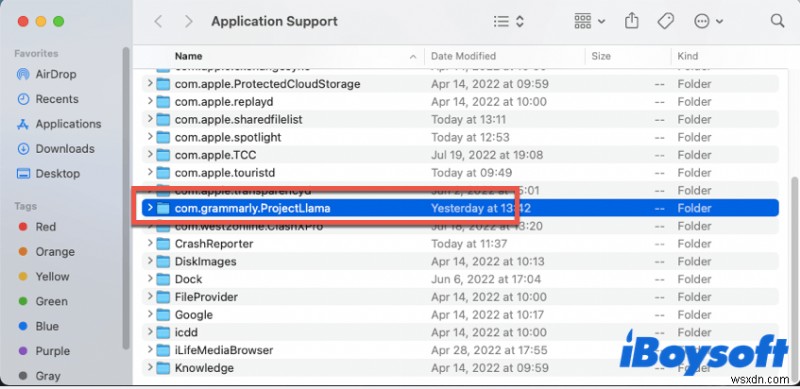
Task: Open the list view switcher
Action: [x=509, y=21]
